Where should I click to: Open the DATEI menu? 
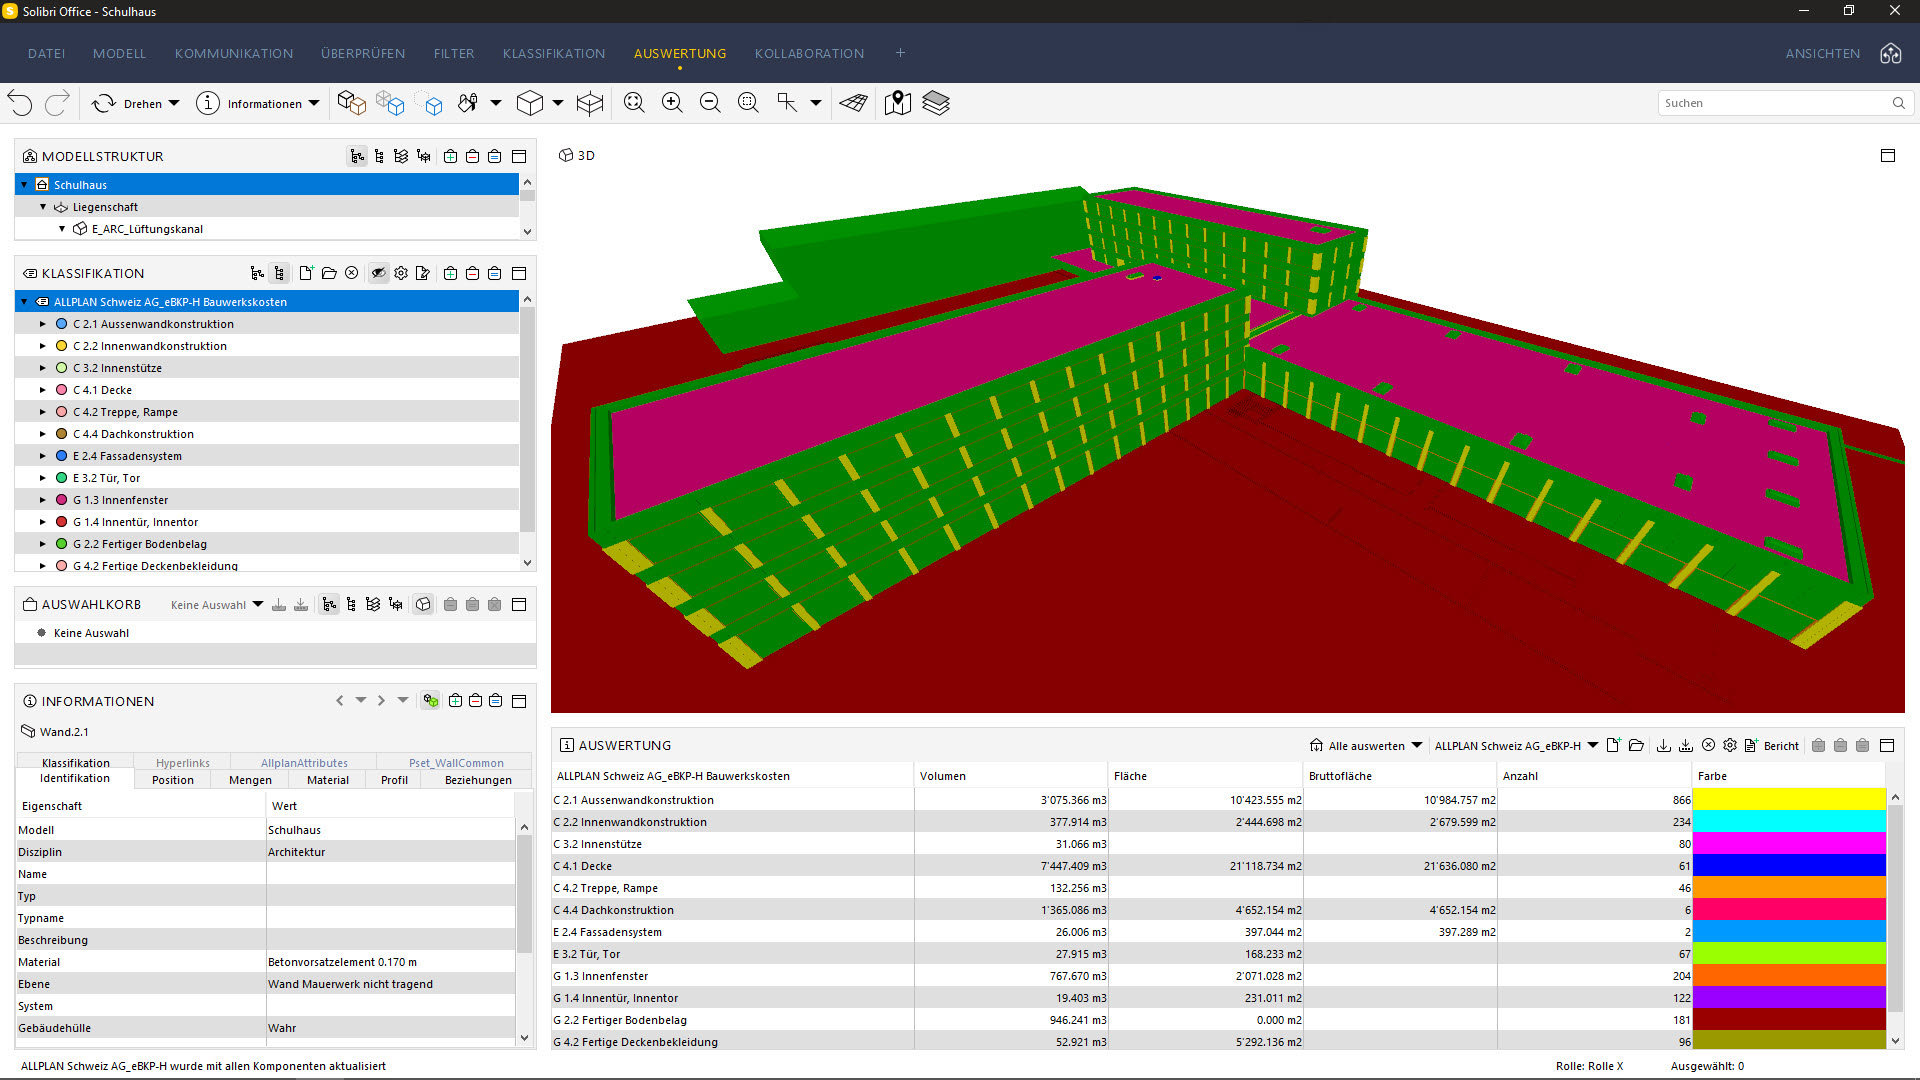coord(47,54)
